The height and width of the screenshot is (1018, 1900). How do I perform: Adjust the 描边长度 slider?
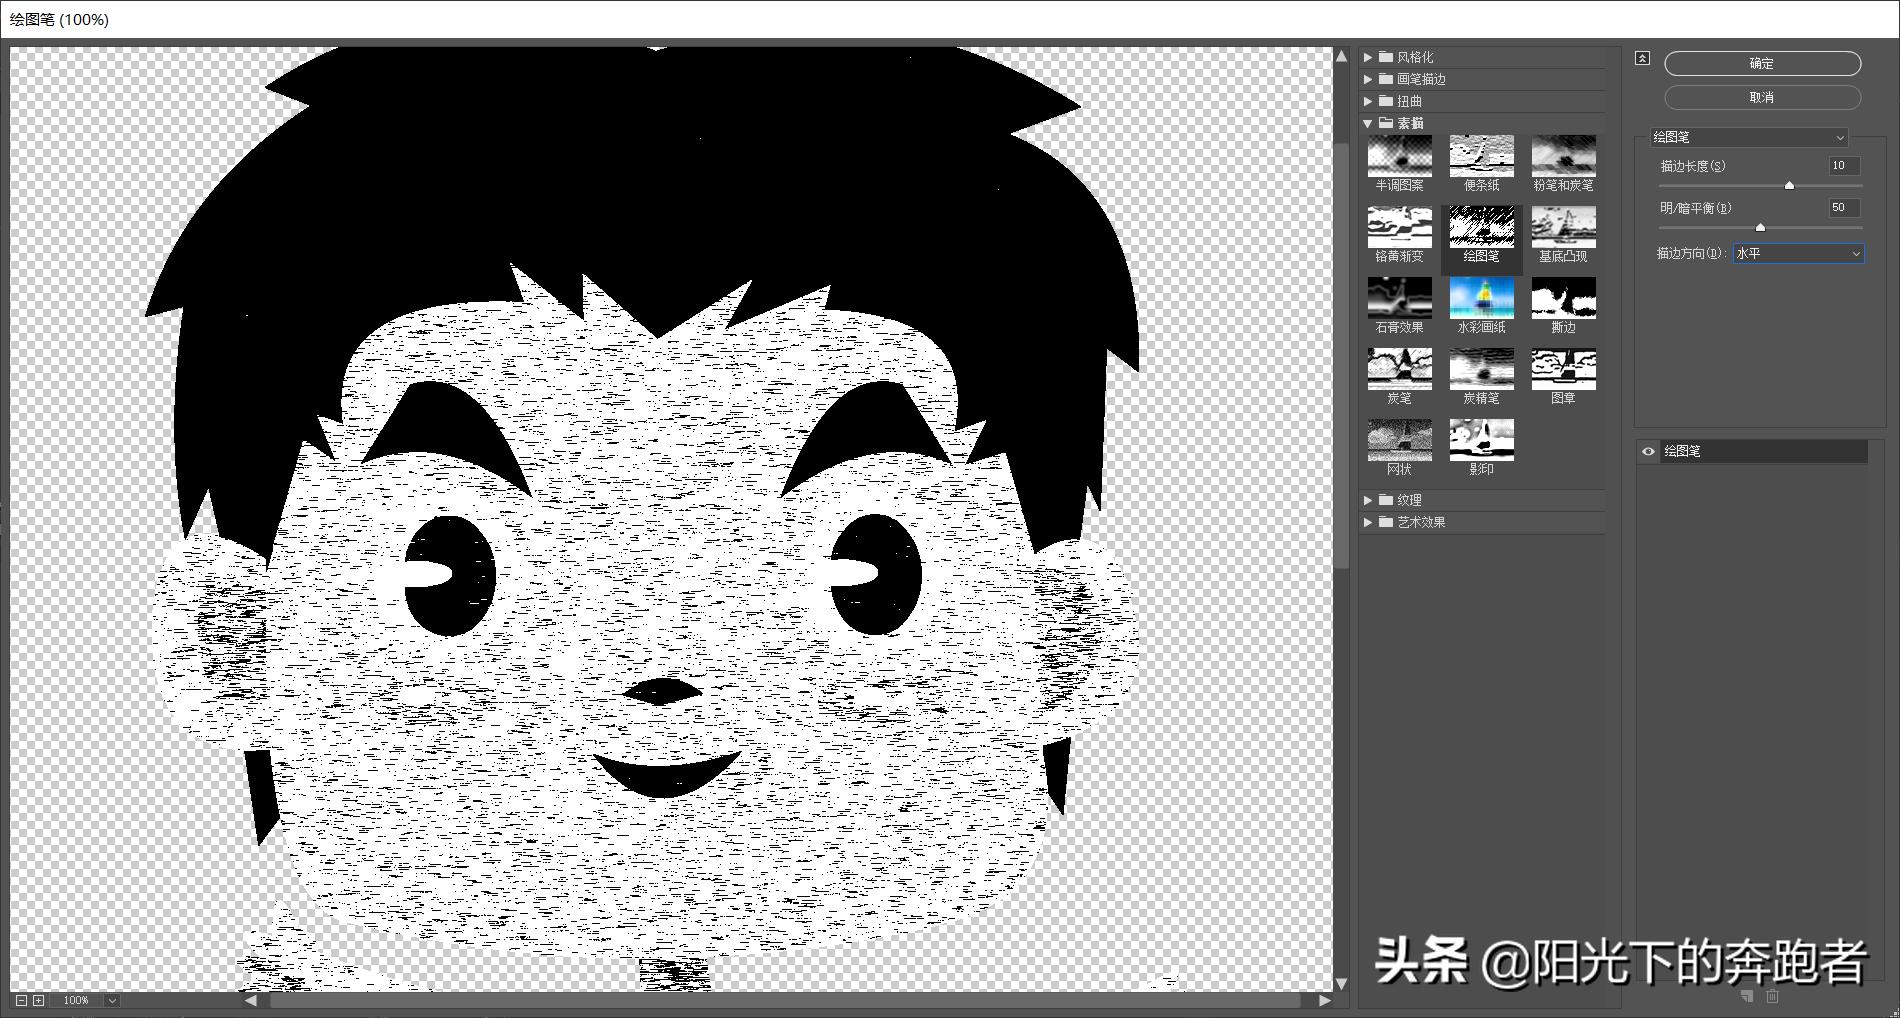(1790, 185)
